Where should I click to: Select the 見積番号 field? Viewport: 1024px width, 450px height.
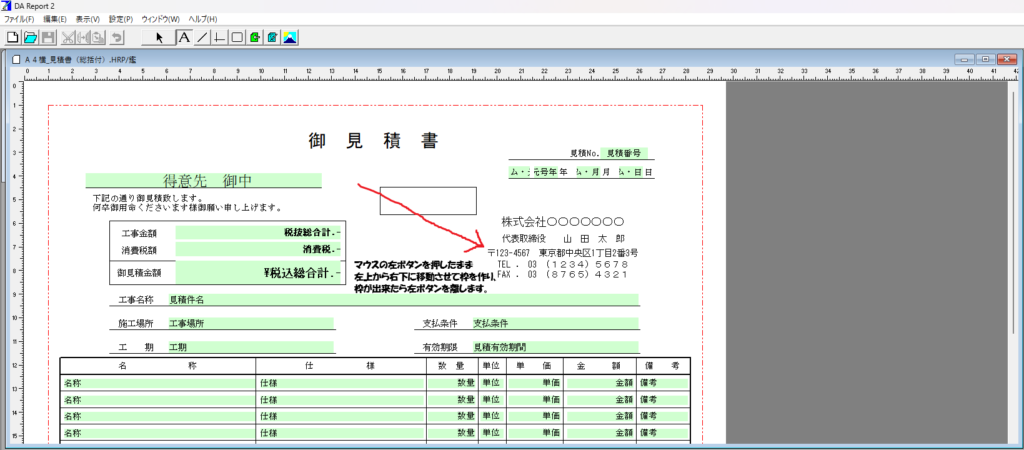click(x=624, y=153)
